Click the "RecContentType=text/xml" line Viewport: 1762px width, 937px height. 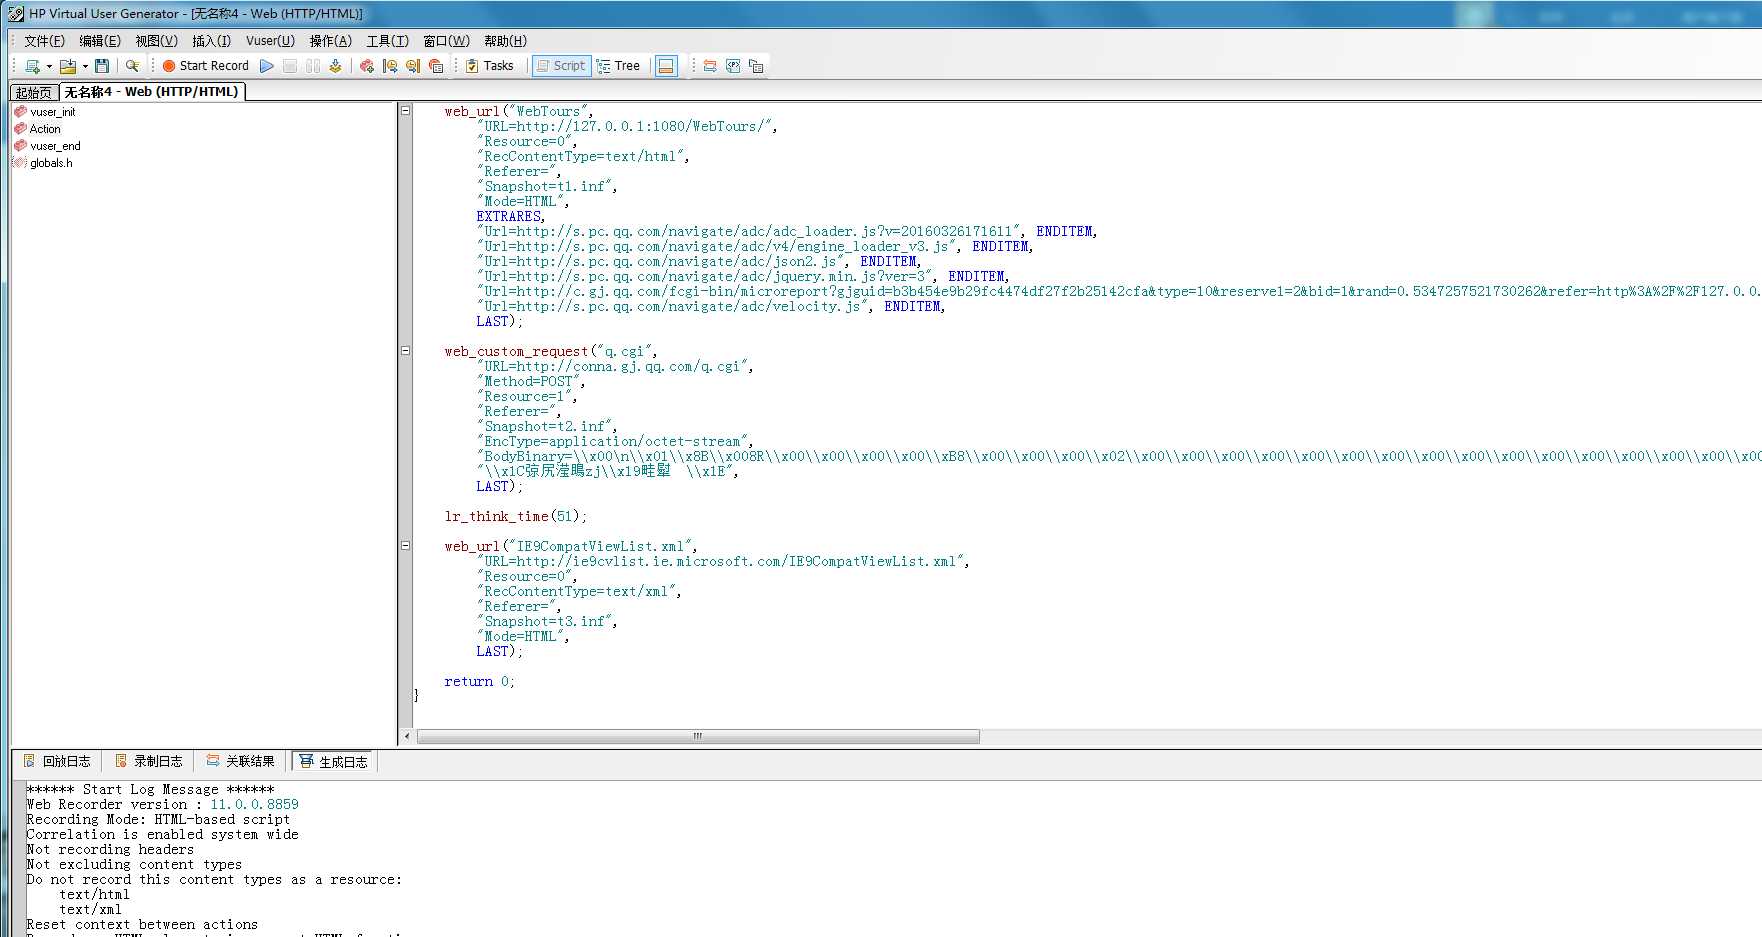[579, 592]
